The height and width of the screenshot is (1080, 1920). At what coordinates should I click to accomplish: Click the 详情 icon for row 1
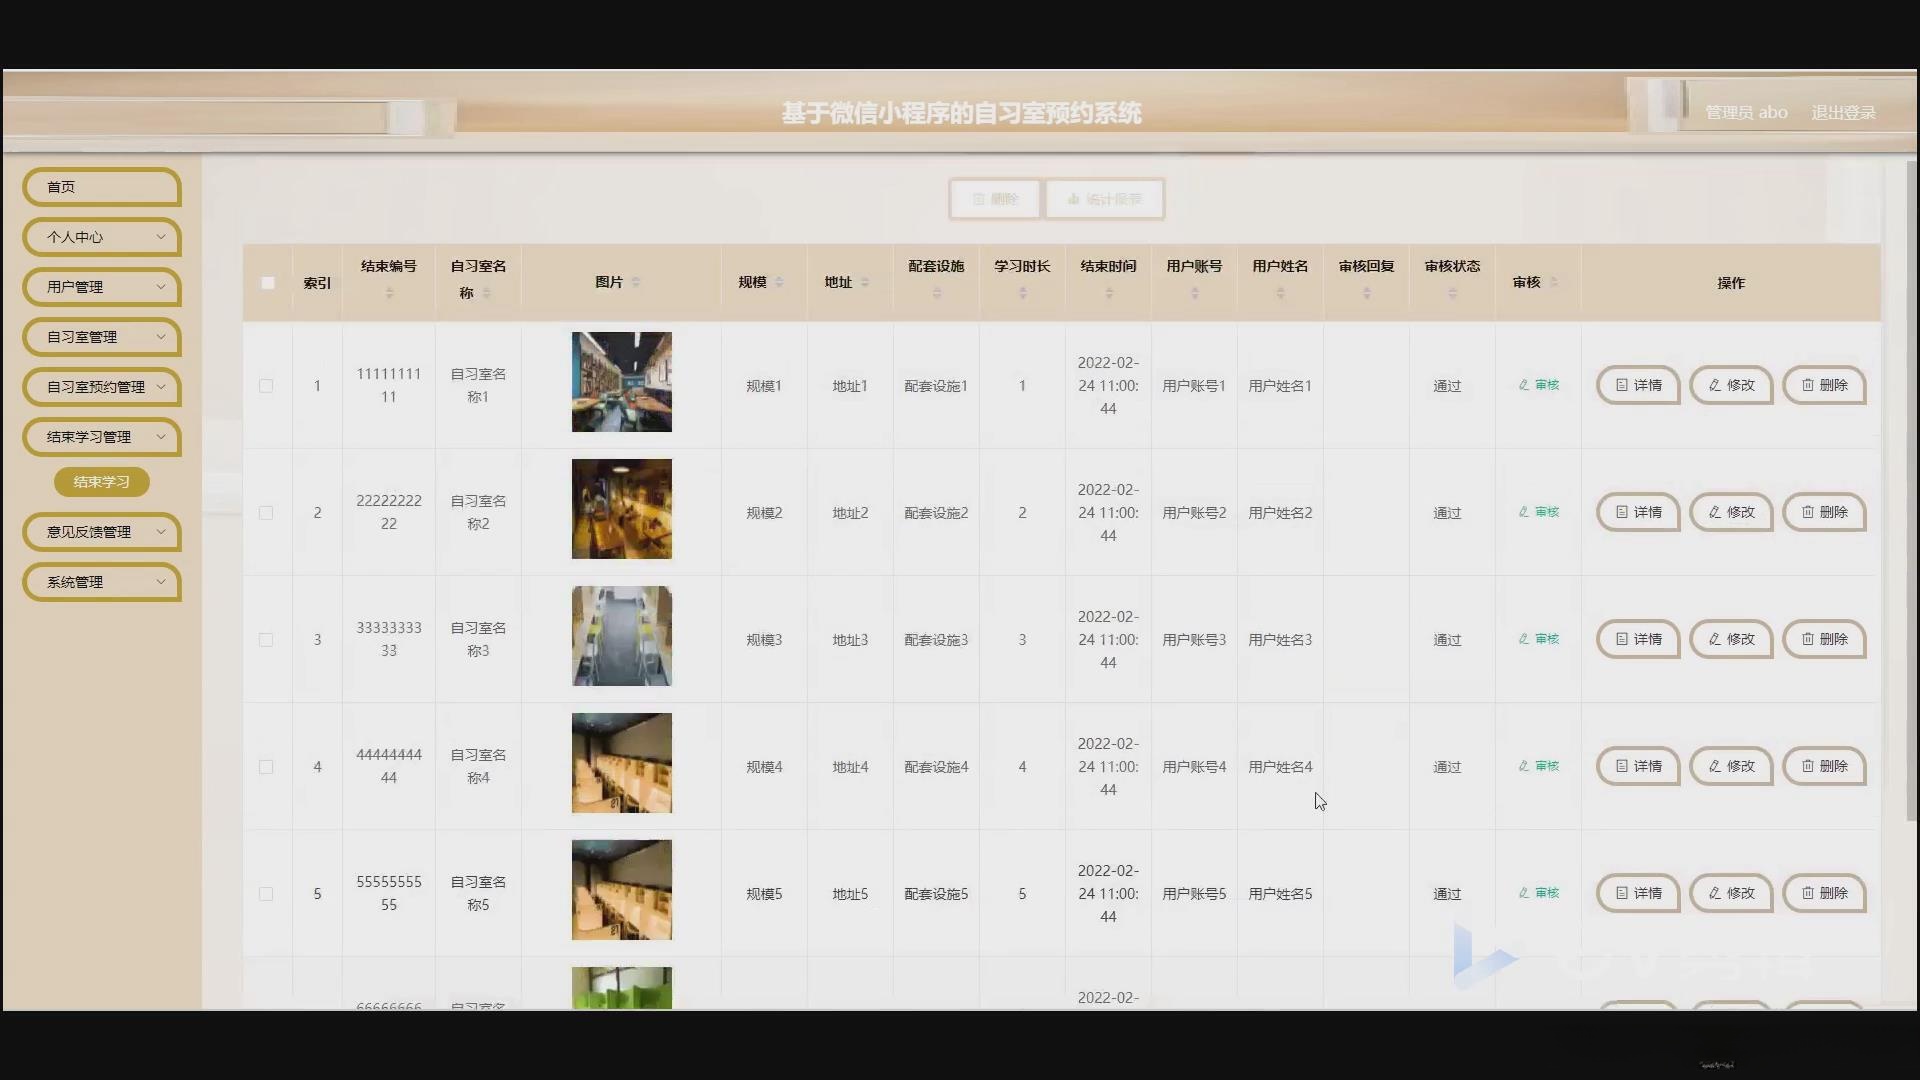(1637, 385)
